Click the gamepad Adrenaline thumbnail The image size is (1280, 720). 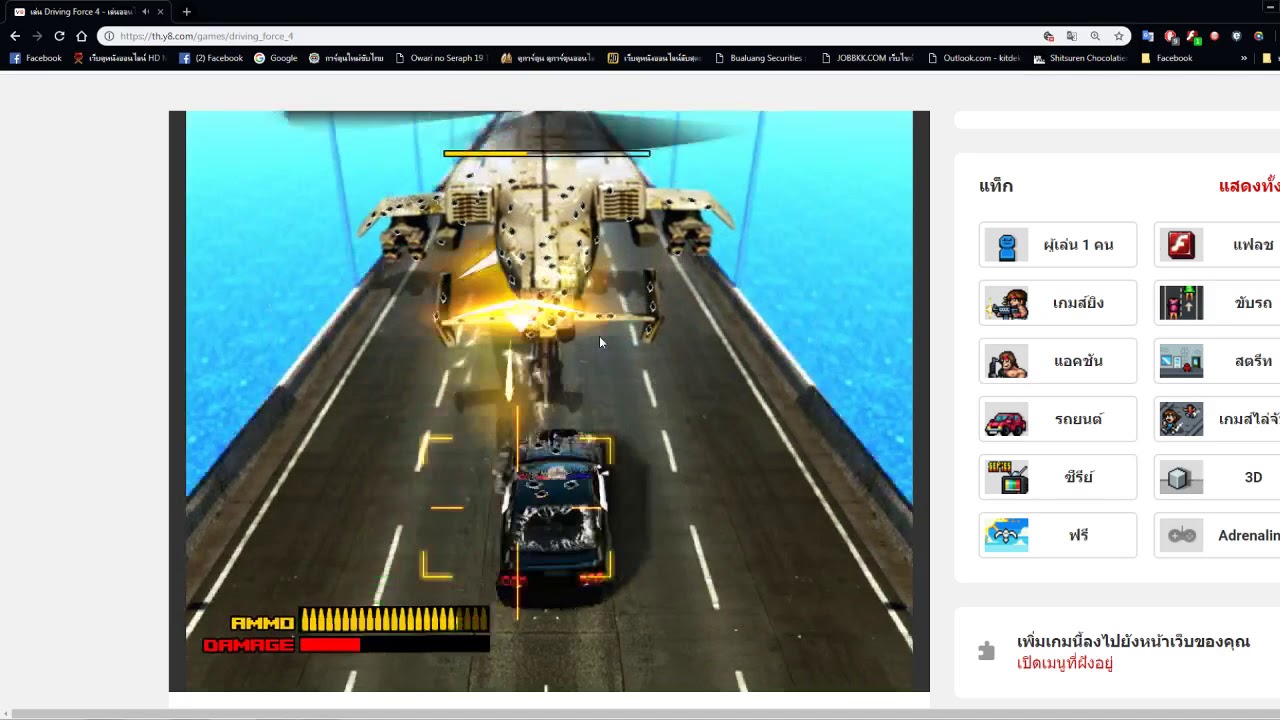tap(1181, 535)
